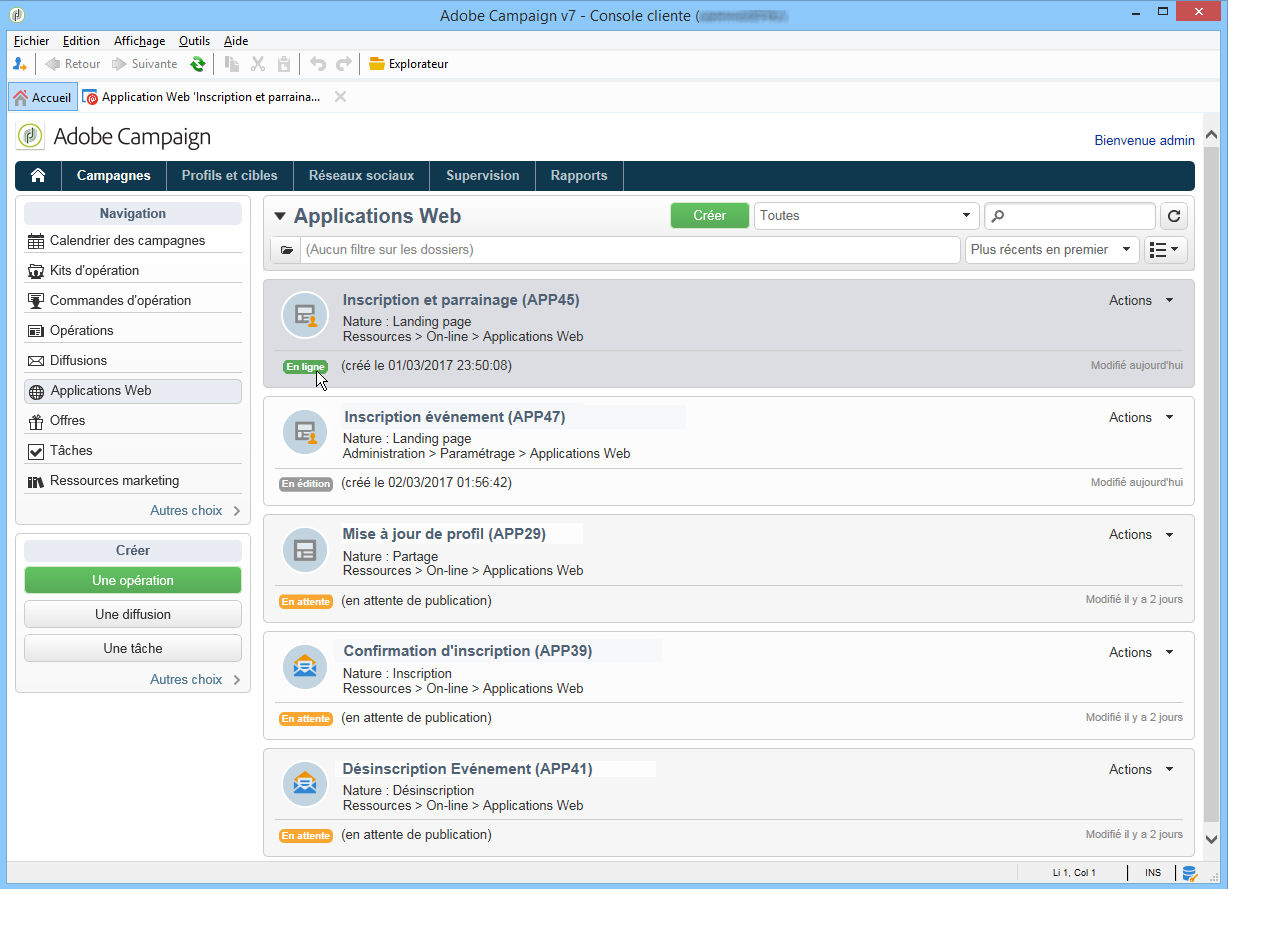
Task: Open the Toutes filter dropdown
Action: 866,215
